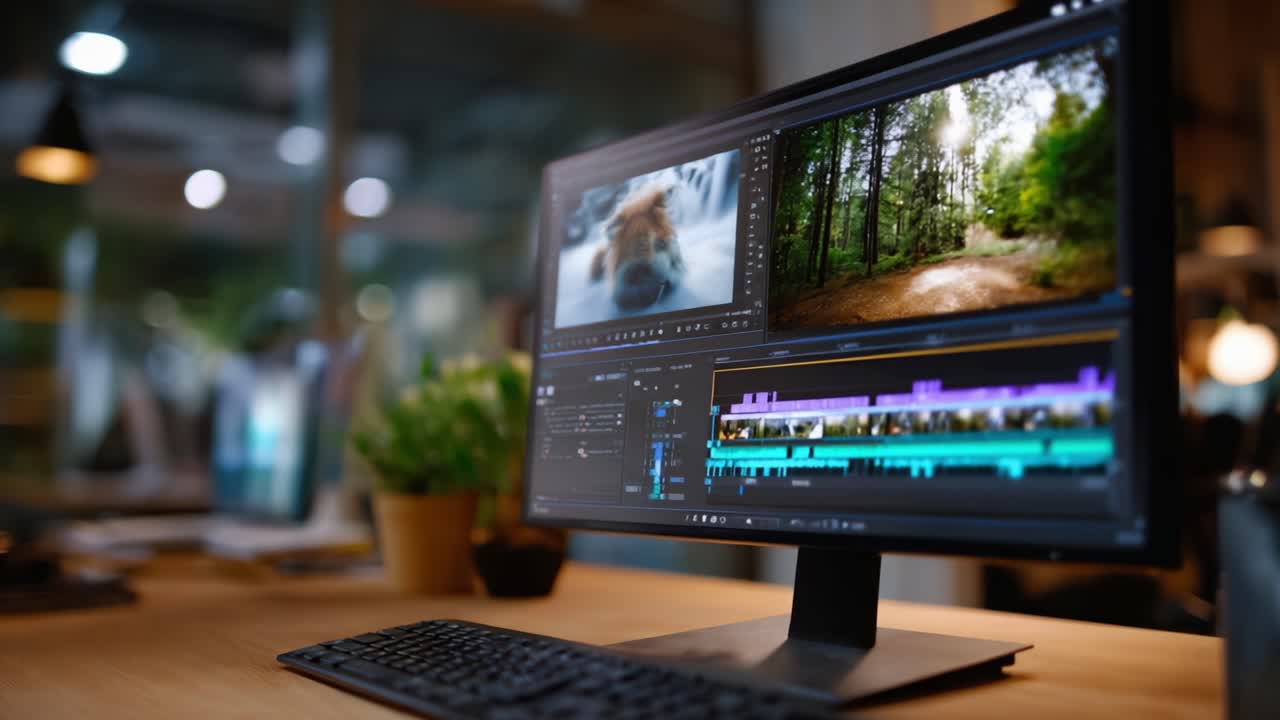Click the dog-in-snow source monitor preview
Image resolution: width=1280 pixels, height=720 pixels.
(x=646, y=238)
